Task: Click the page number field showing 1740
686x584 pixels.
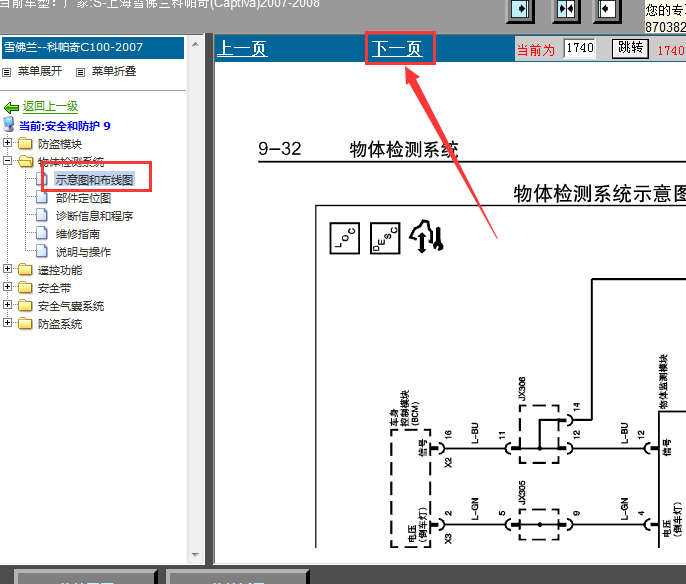Action: 580,48
